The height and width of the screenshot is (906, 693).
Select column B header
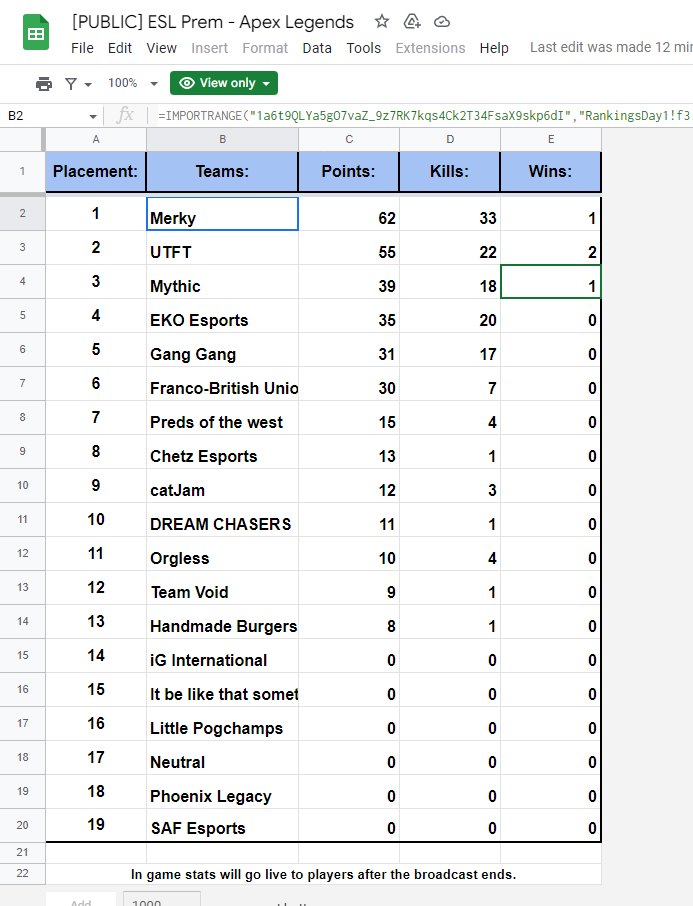click(223, 139)
